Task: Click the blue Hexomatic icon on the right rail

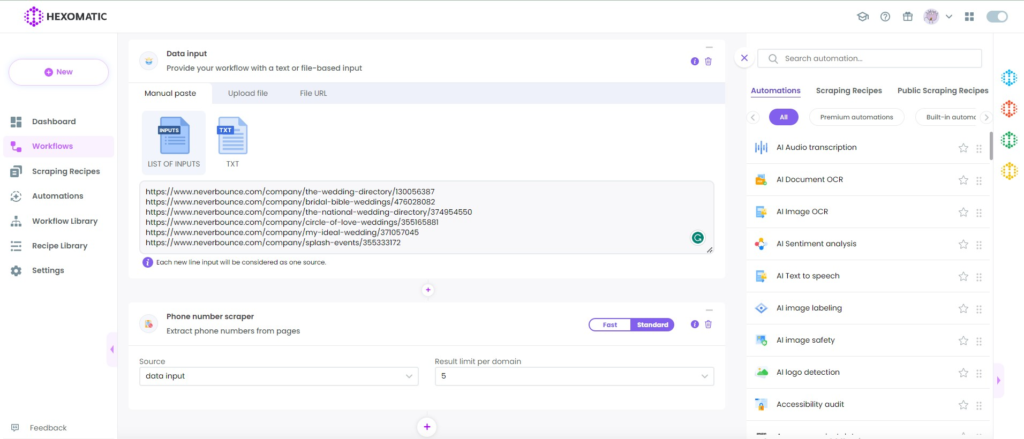Action: 1009,78
